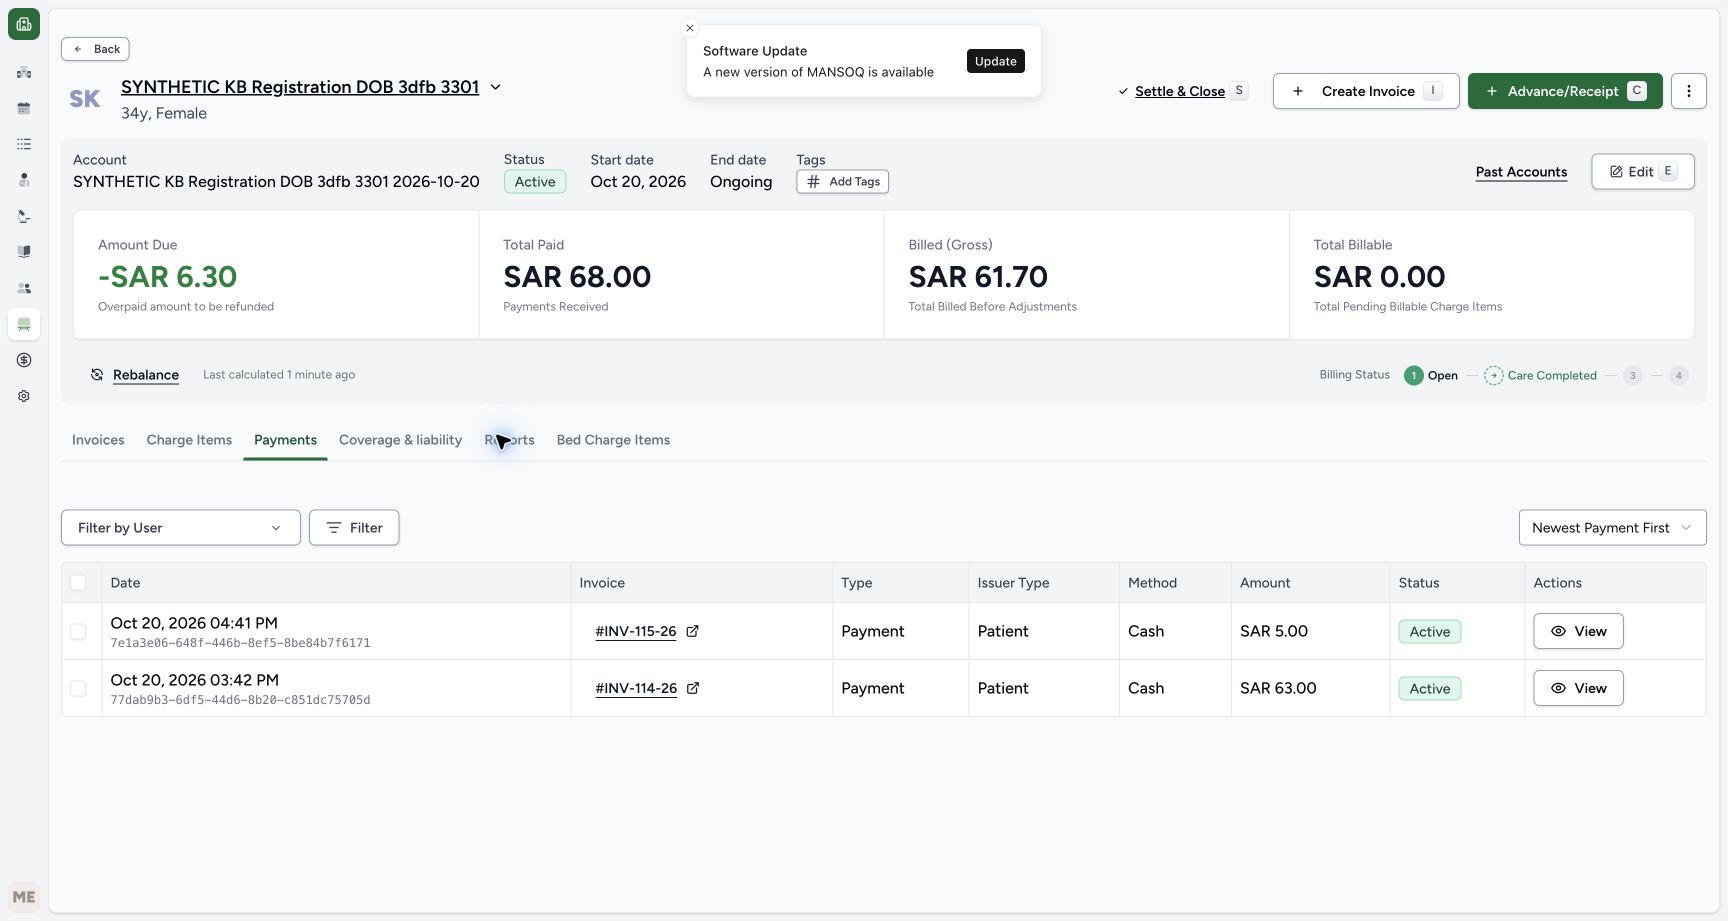This screenshot has width=1728, height=921.
Task: Click the Create Invoice button
Action: 1366,91
